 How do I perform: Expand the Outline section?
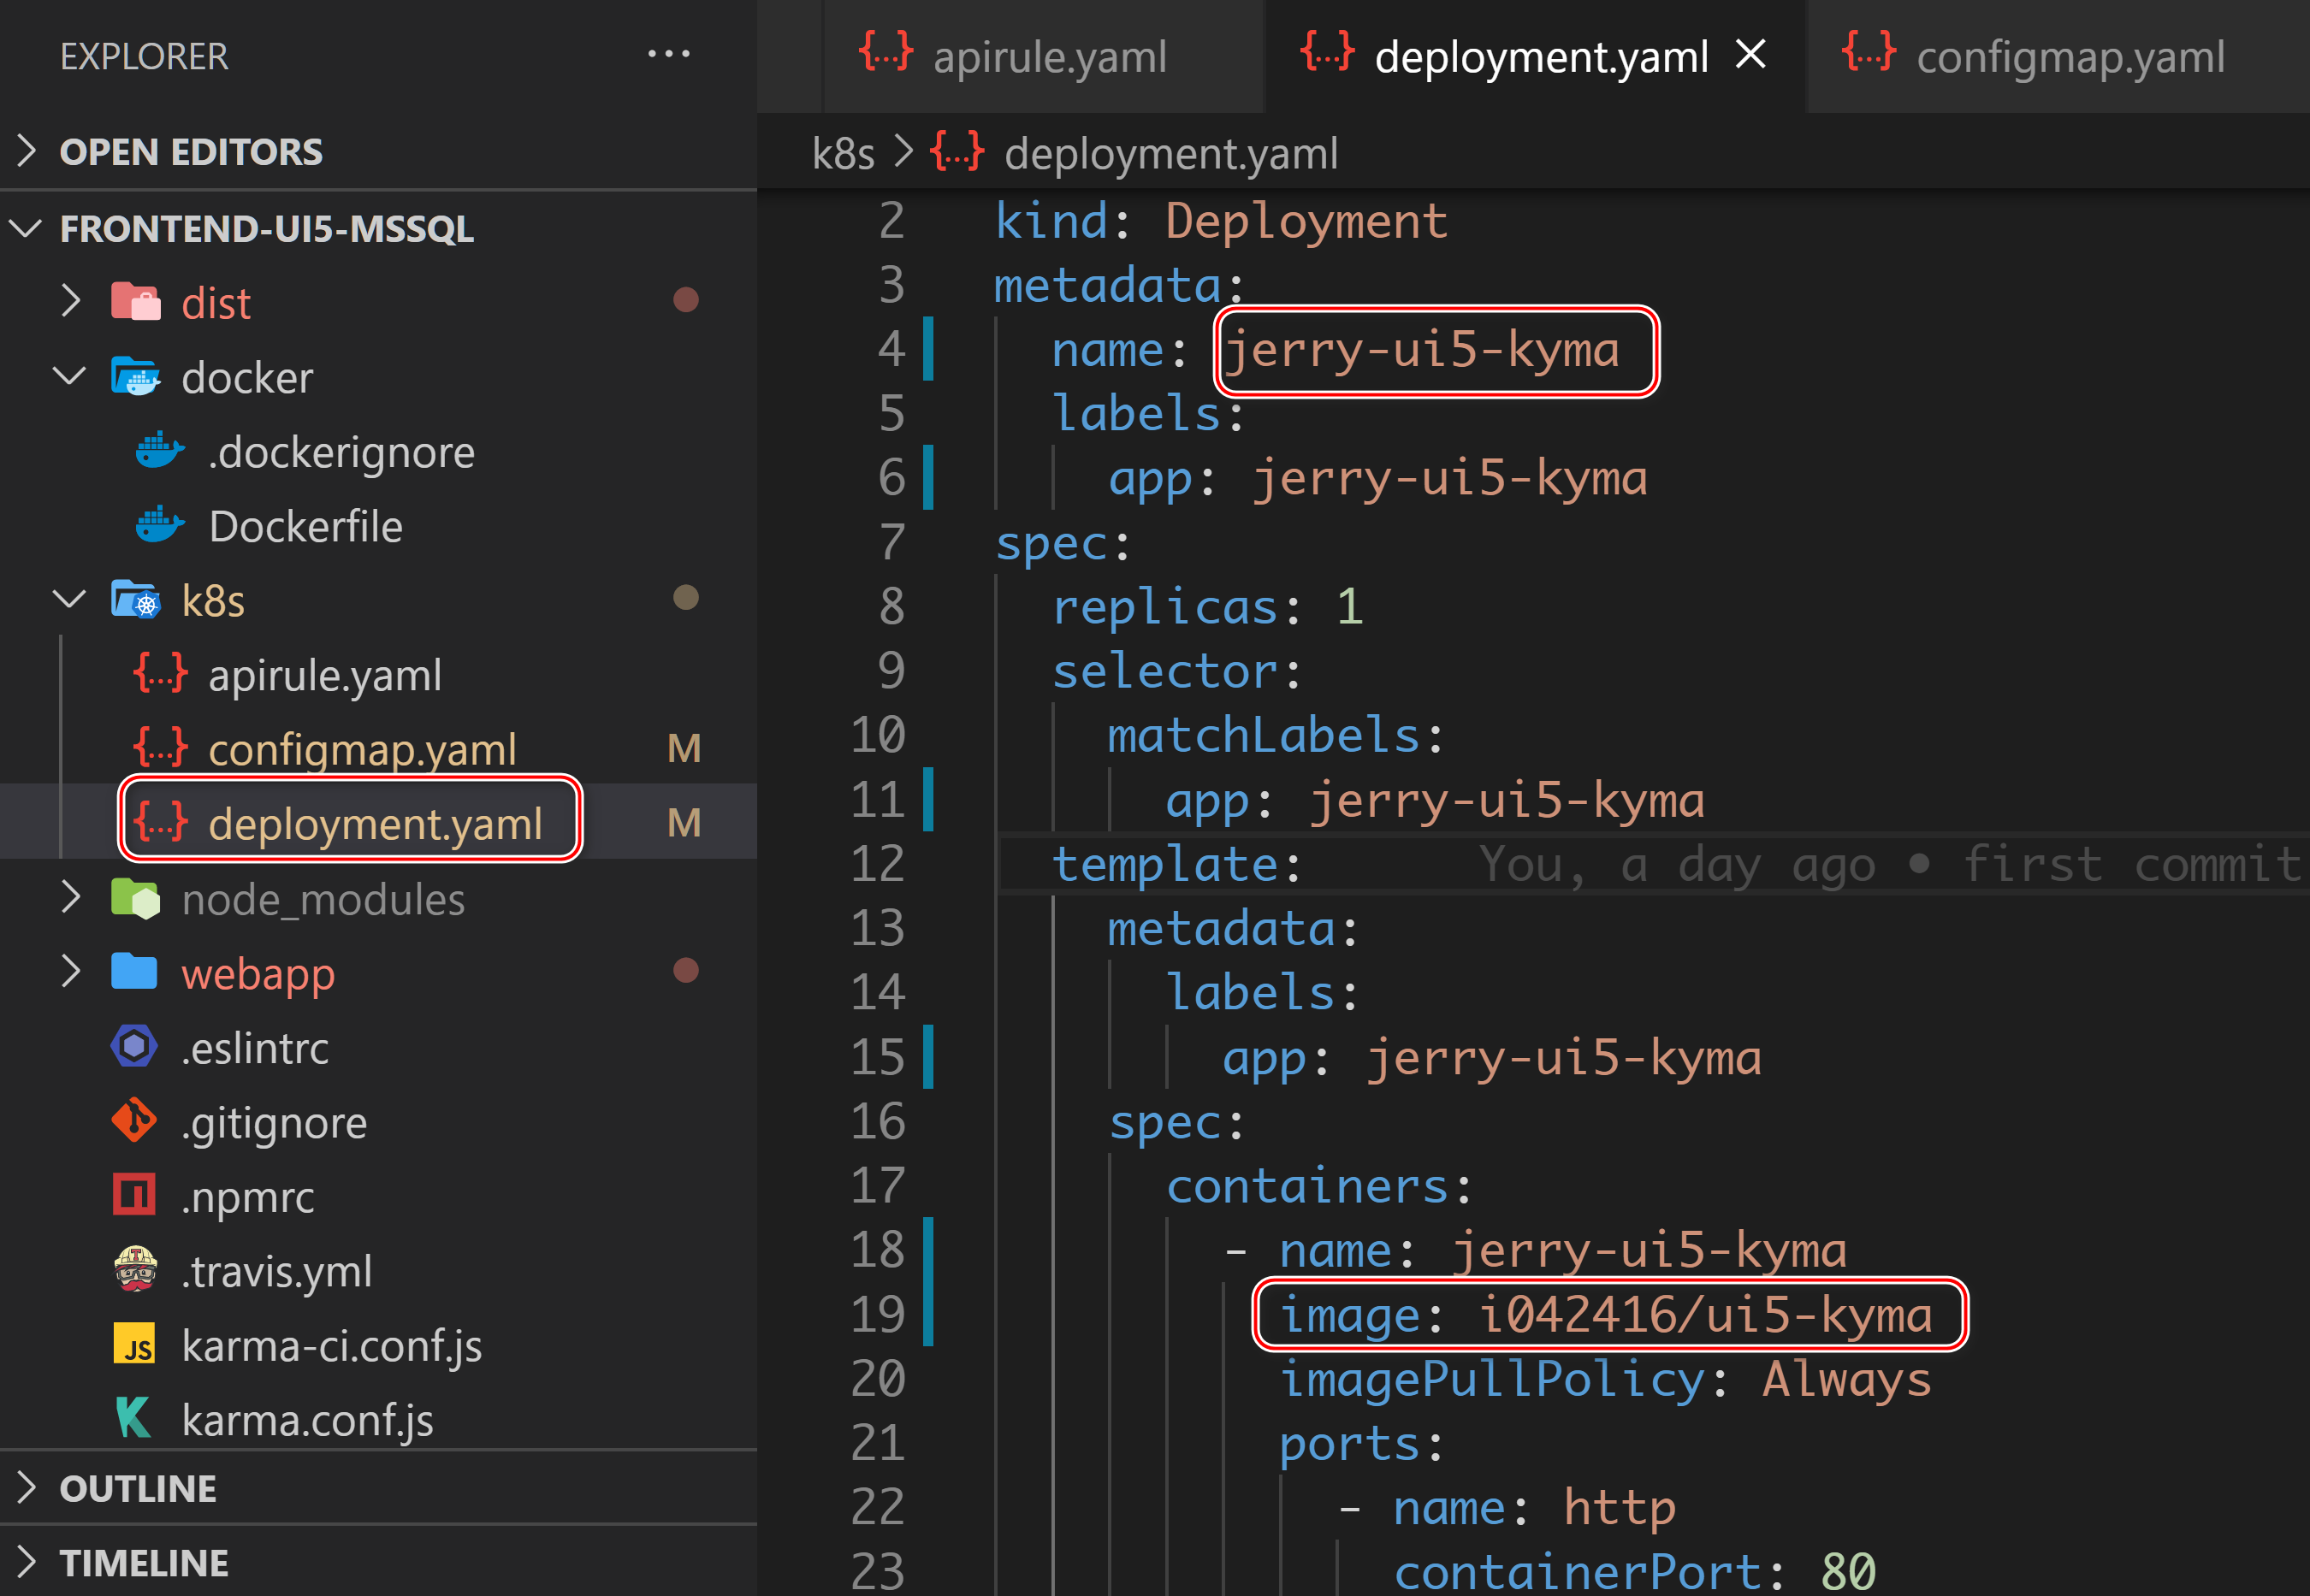[27, 1488]
